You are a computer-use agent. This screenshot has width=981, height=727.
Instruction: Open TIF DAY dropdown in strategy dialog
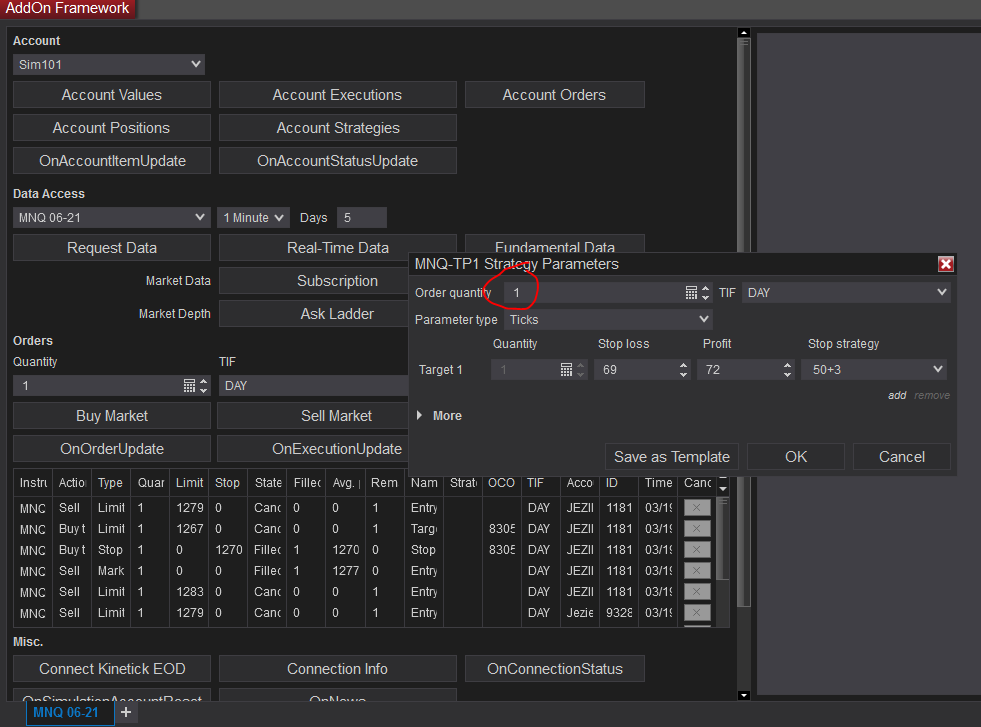click(846, 293)
